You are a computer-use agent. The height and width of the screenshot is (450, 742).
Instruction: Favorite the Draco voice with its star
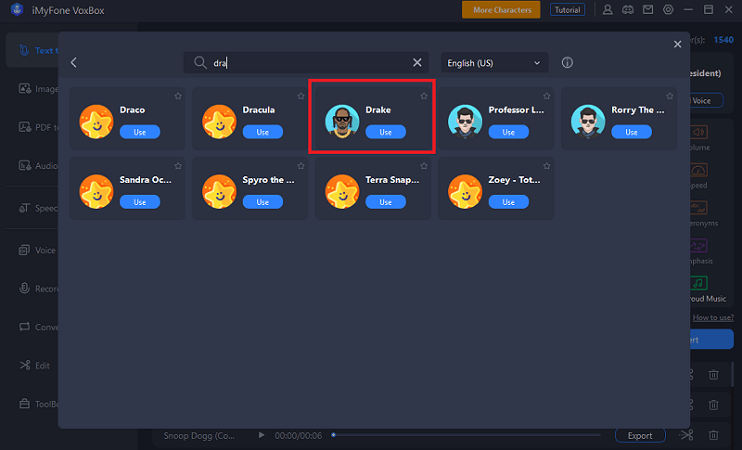178,96
